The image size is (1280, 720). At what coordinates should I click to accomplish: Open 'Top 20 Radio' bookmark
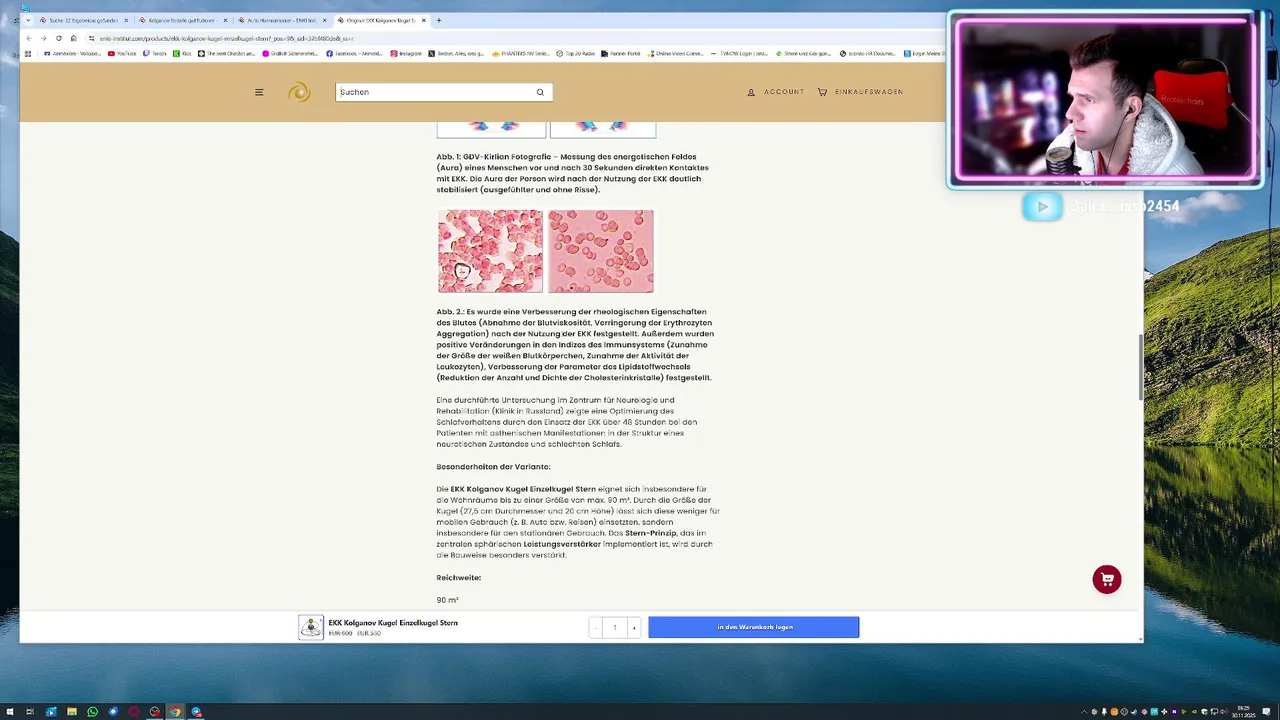tap(578, 53)
